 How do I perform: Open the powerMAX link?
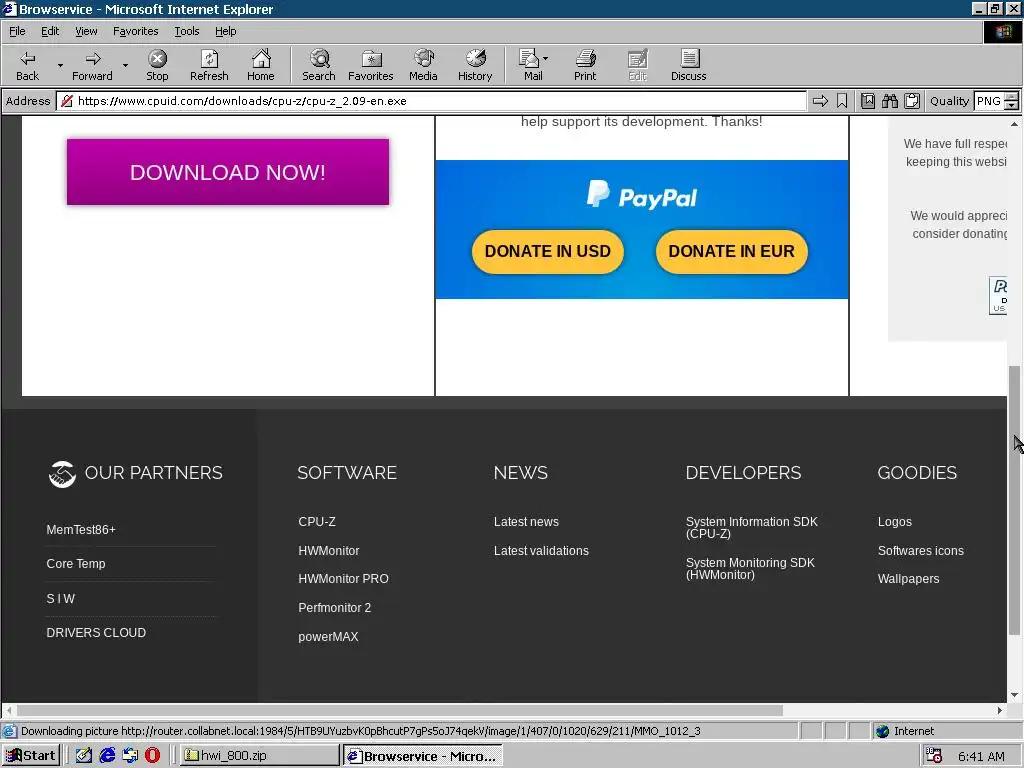[328, 636]
